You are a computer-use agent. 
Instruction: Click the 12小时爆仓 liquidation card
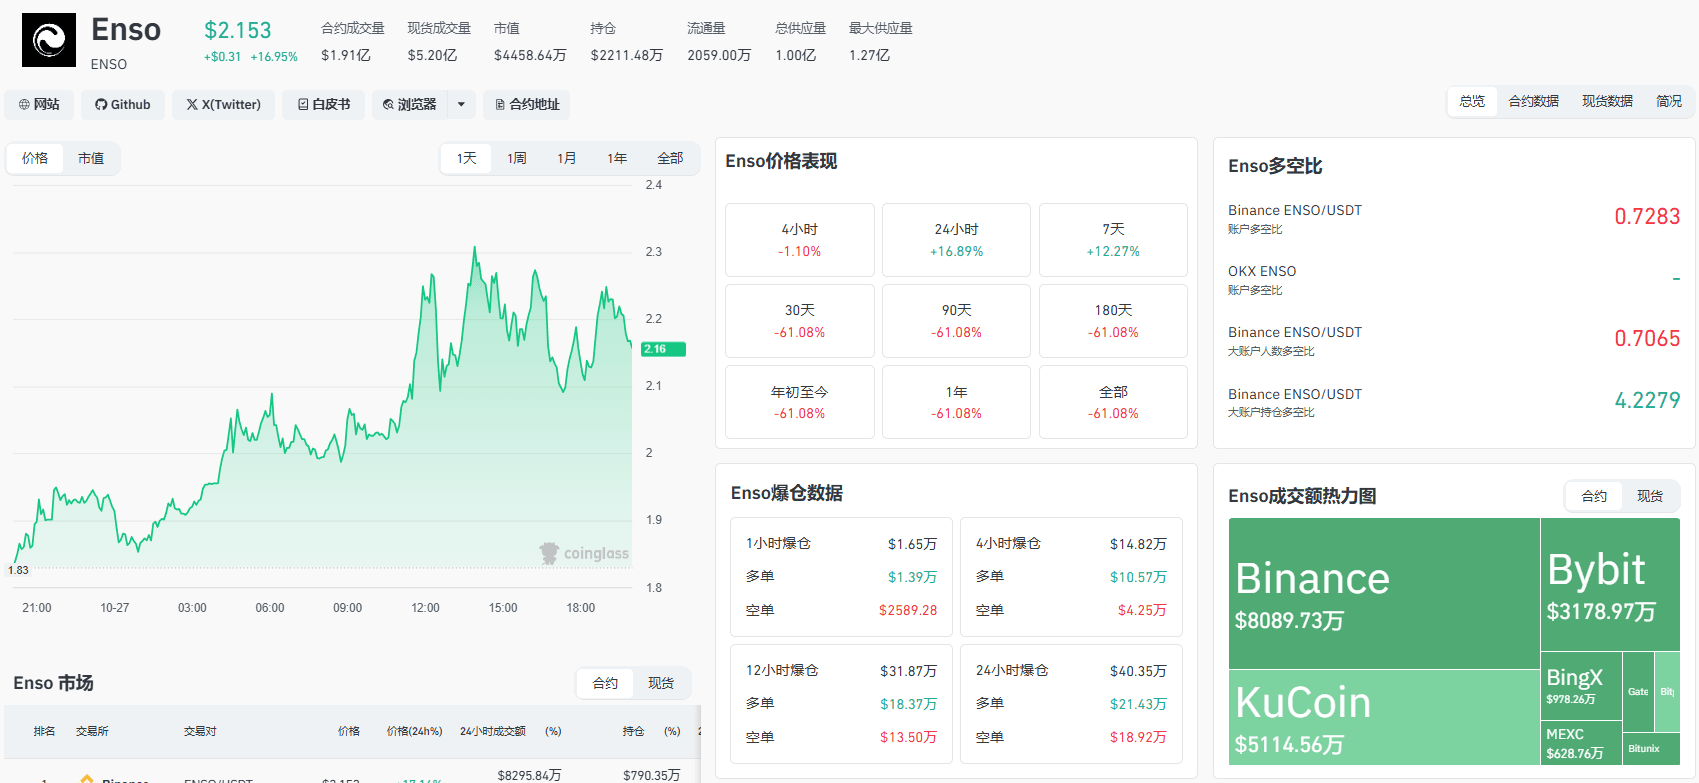[842, 704]
